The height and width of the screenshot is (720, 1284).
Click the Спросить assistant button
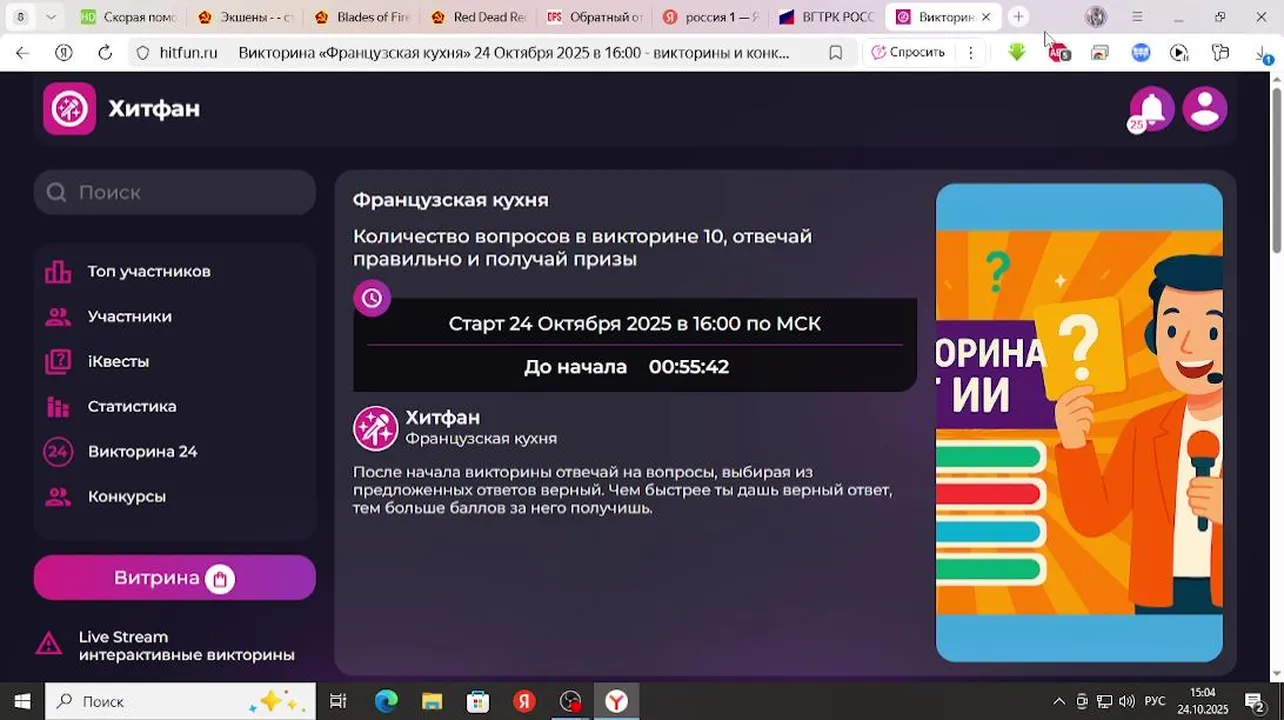908,53
